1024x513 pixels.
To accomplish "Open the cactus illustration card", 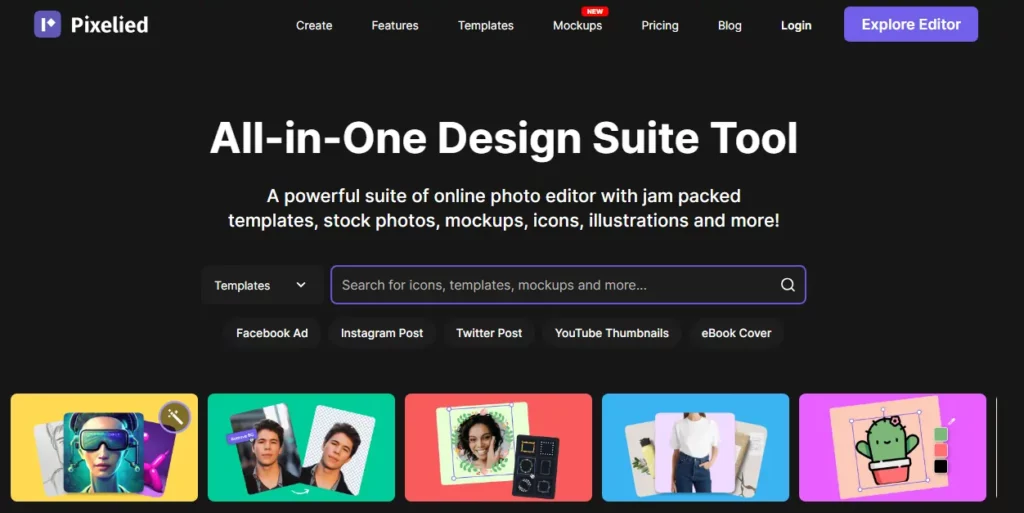I will coord(892,447).
